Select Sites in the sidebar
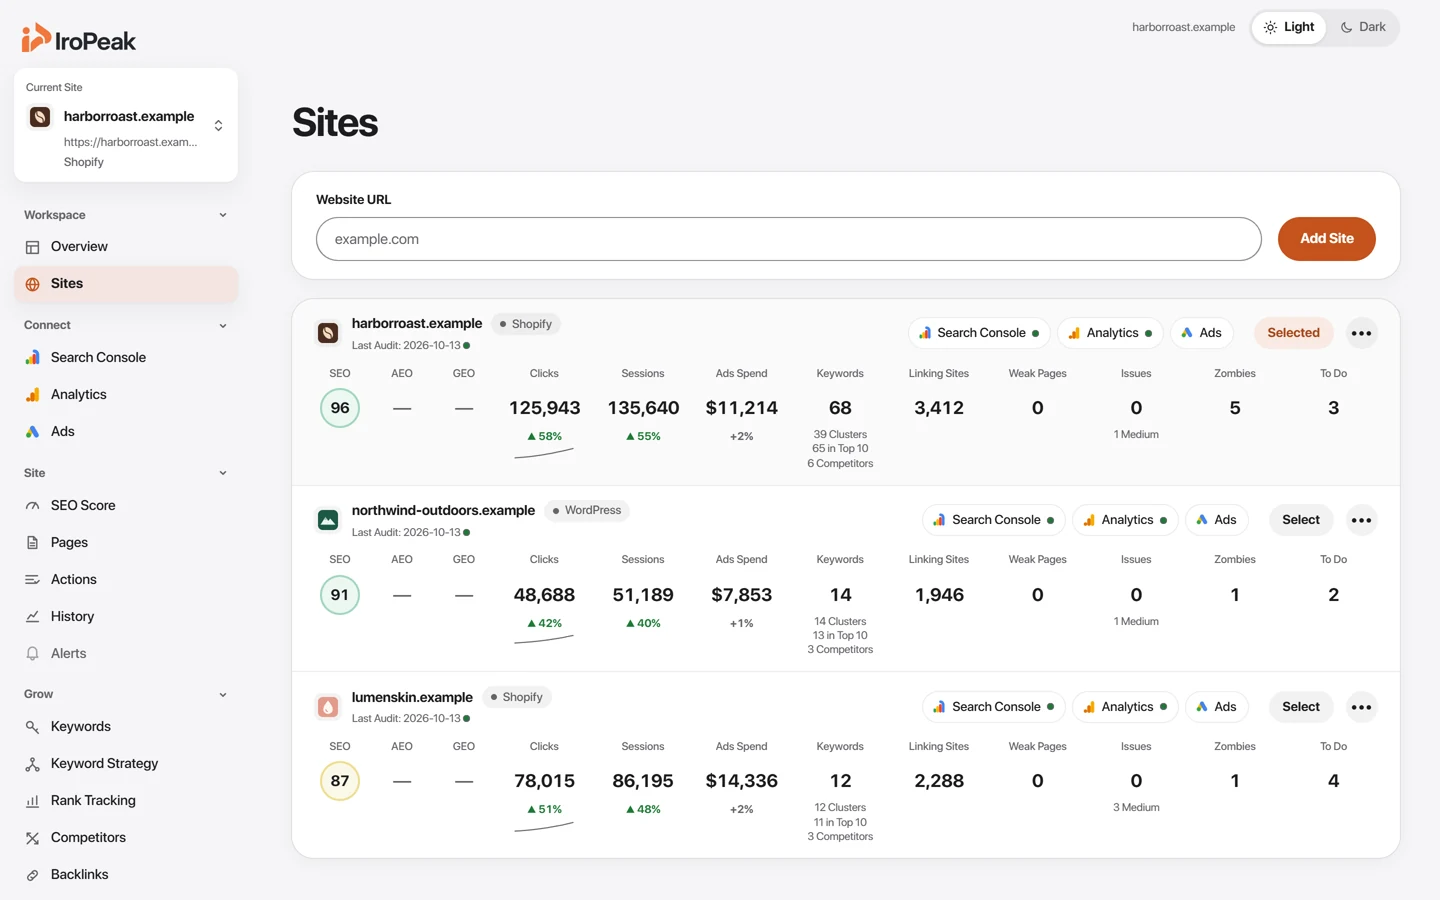Screen dimensions: 1440x900 [126, 283]
